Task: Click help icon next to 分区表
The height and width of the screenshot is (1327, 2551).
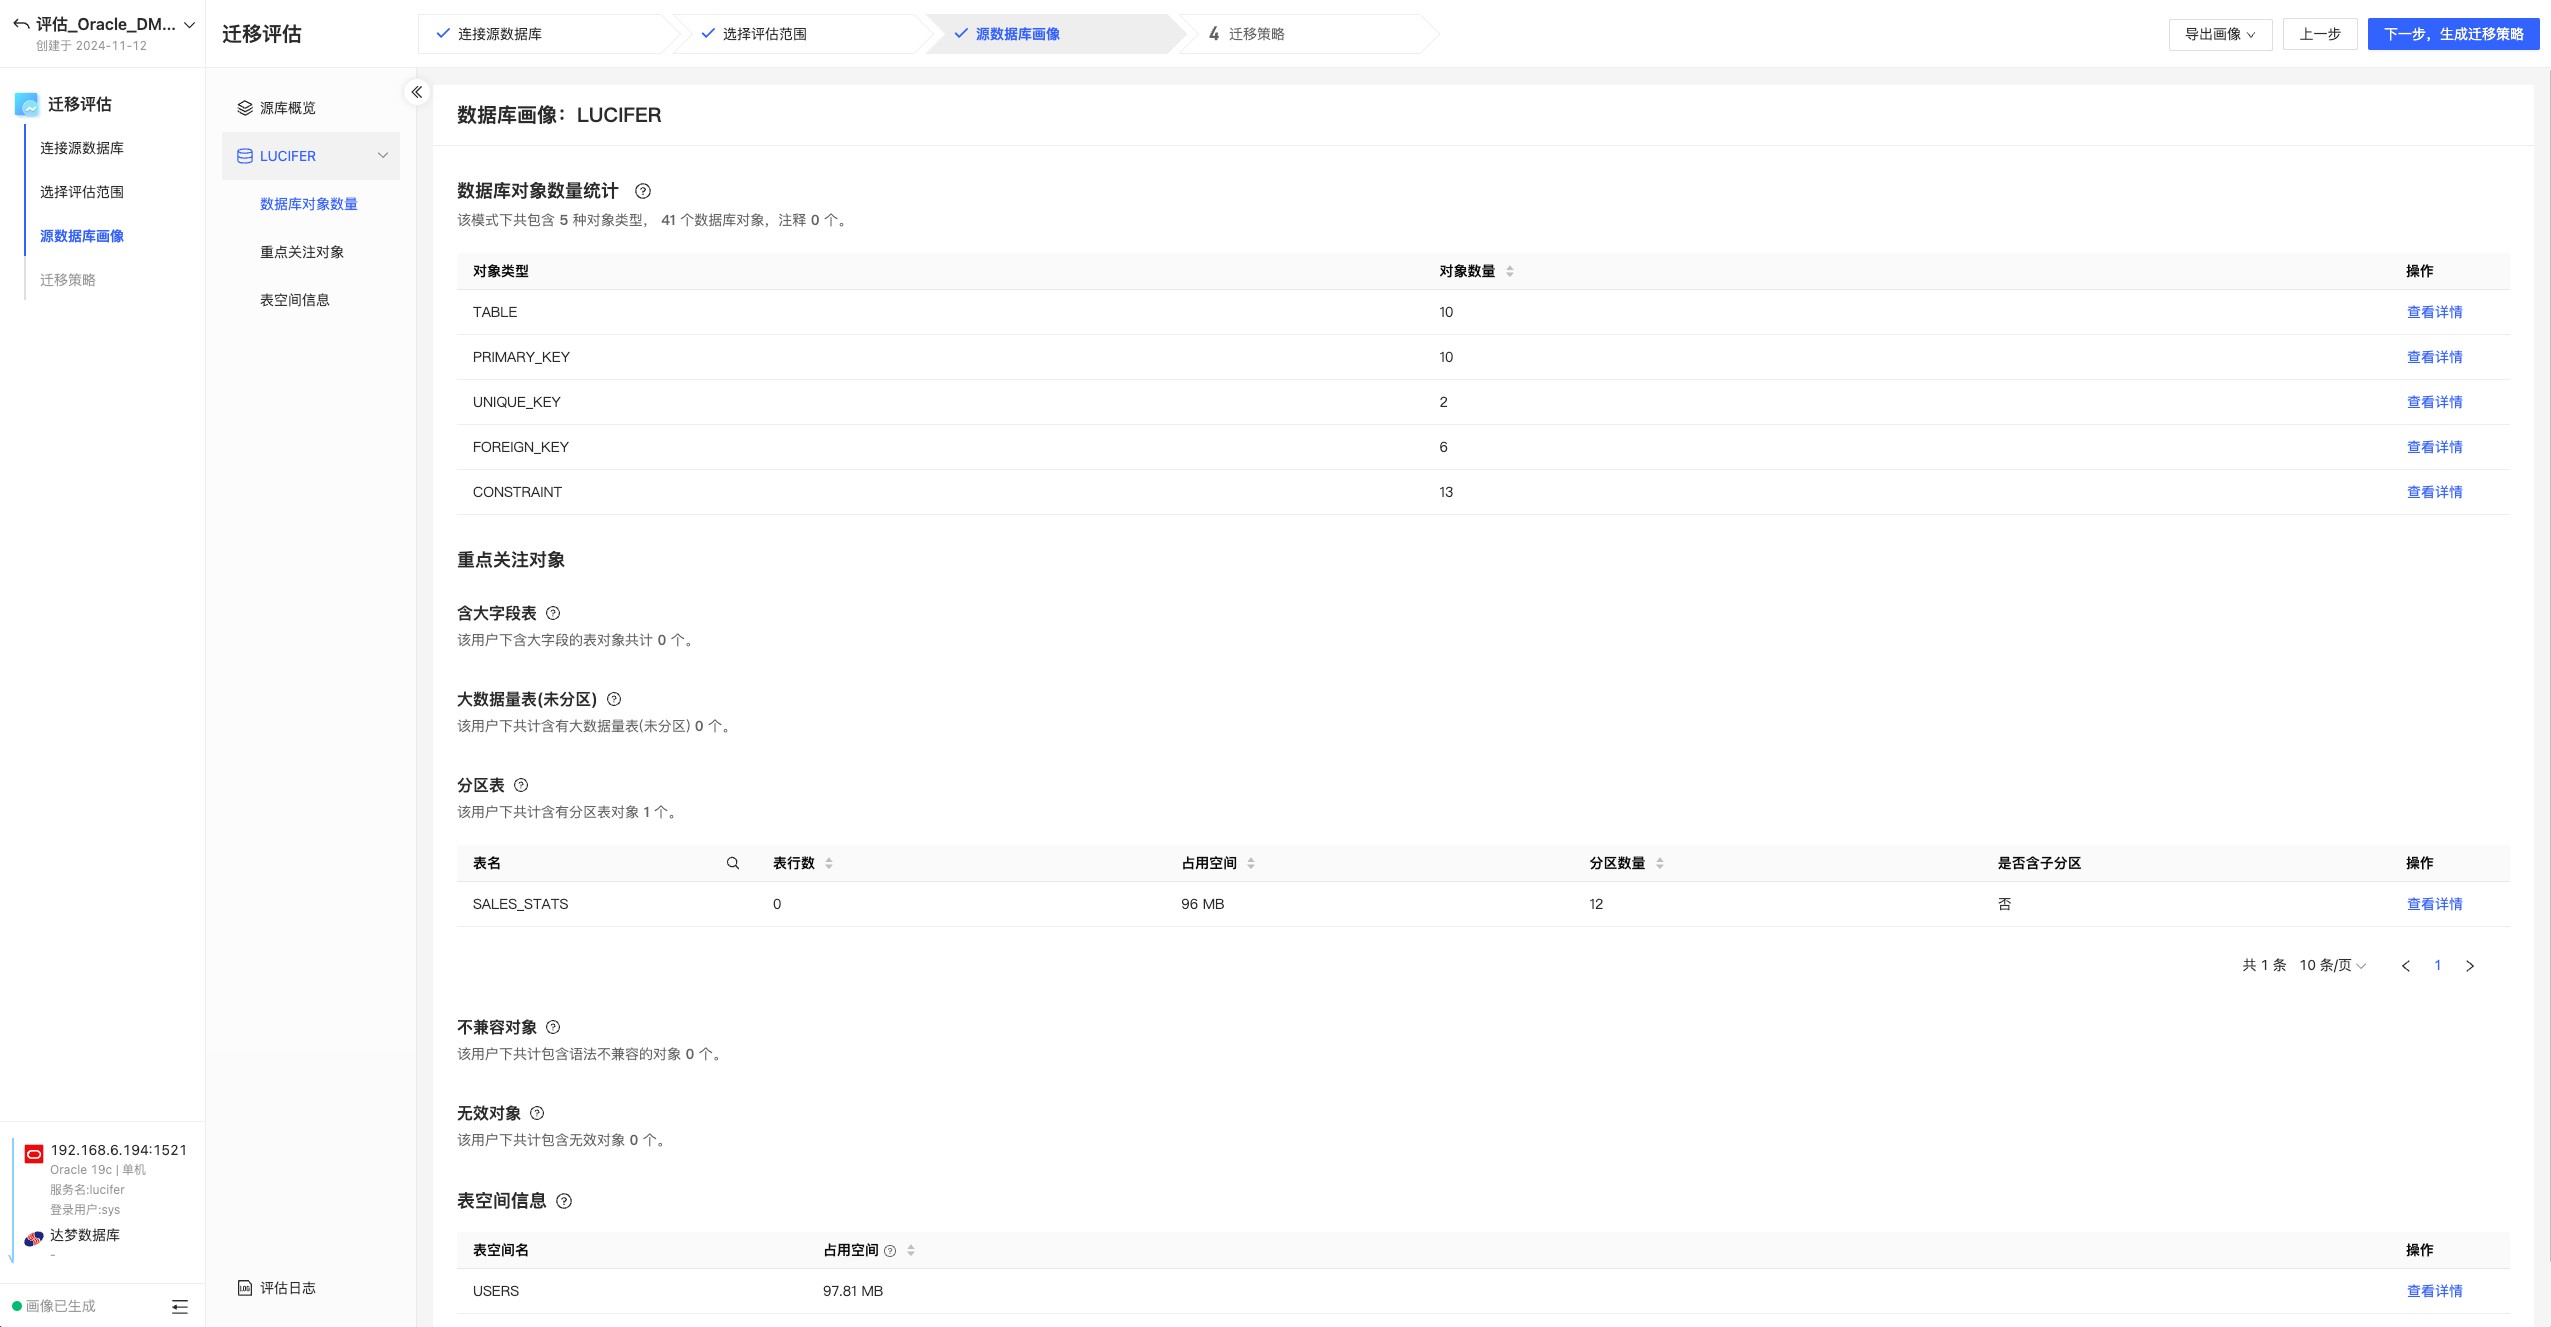Action: [521, 785]
